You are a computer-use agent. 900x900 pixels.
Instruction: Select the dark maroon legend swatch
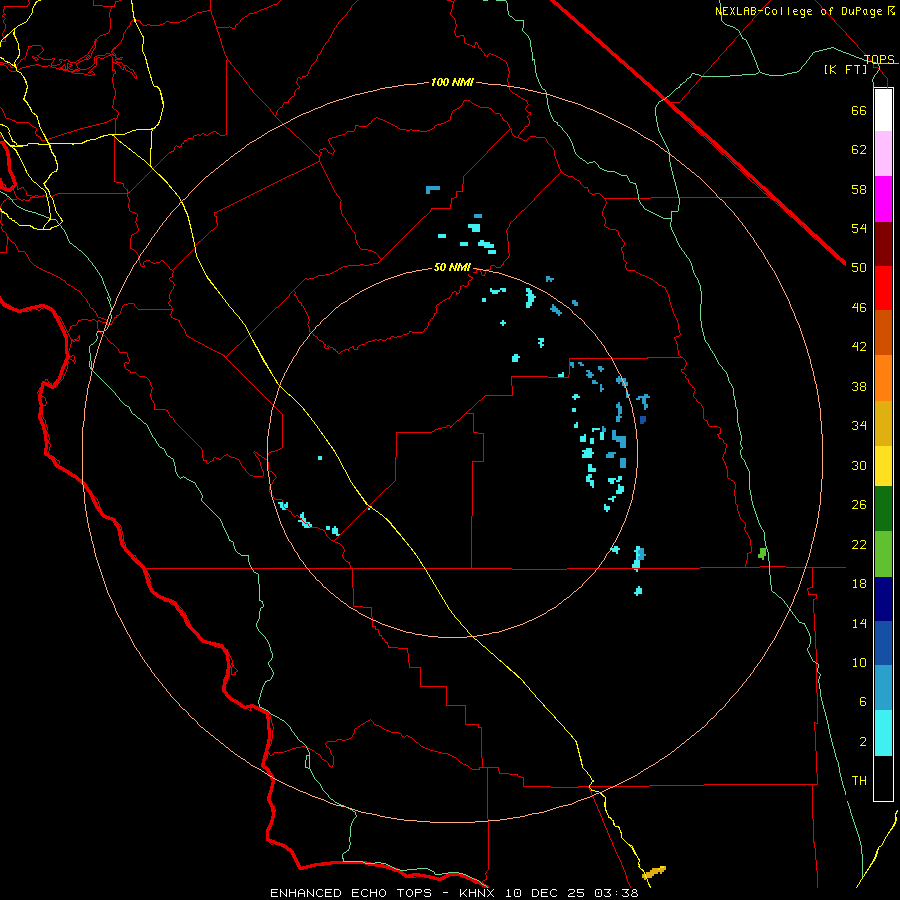click(x=883, y=244)
